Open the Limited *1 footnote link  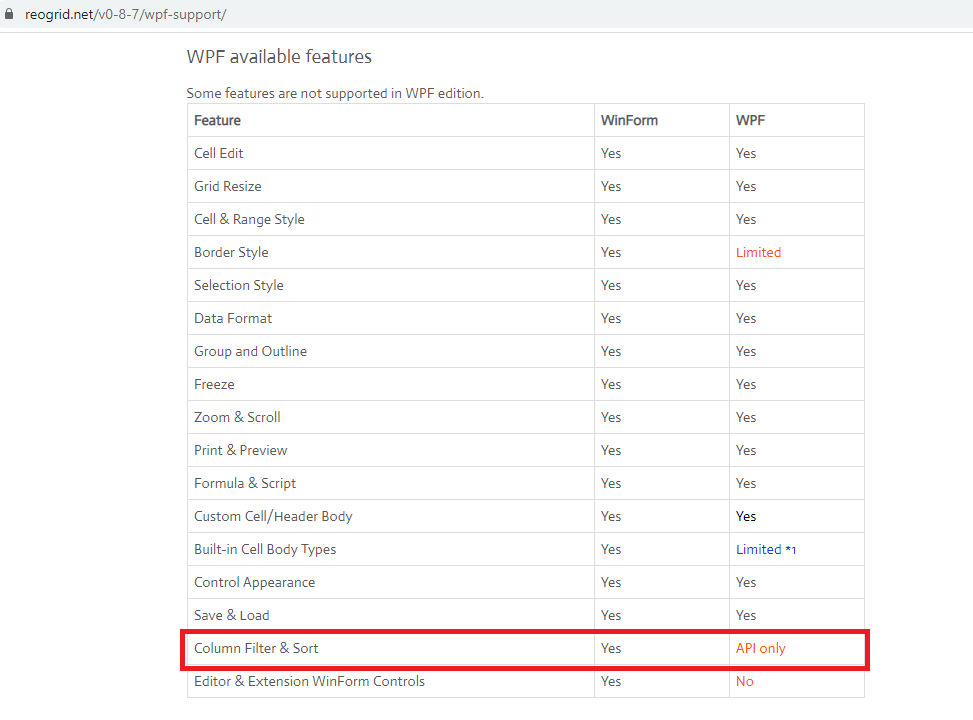pos(765,549)
